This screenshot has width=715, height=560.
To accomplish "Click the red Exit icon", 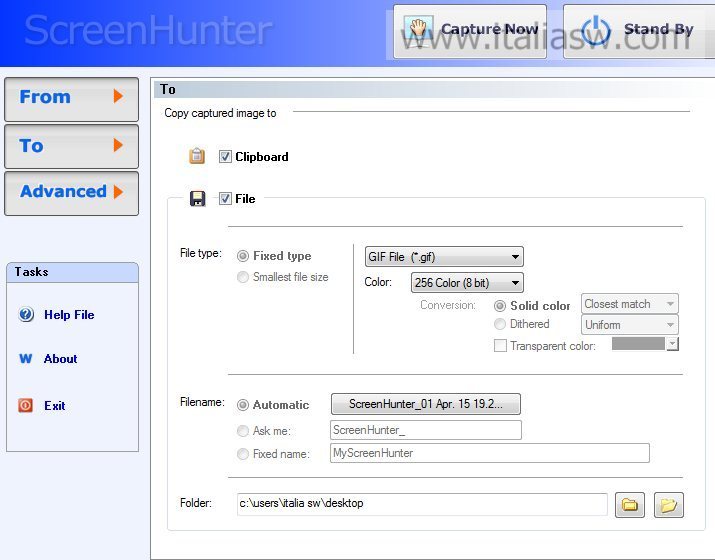I will [25, 405].
